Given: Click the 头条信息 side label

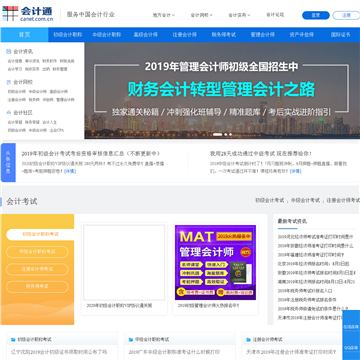Looking at the screenshot, I should click(8, 163).
